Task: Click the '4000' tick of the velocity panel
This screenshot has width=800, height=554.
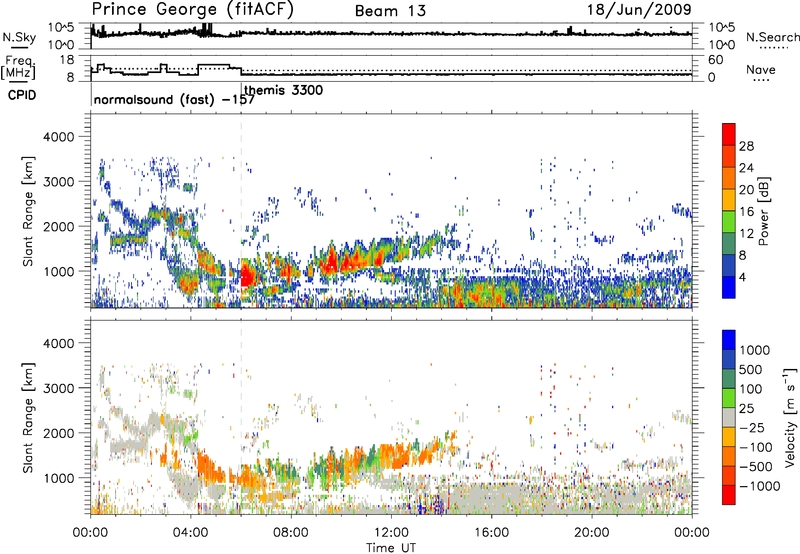Action: point(58,343)
